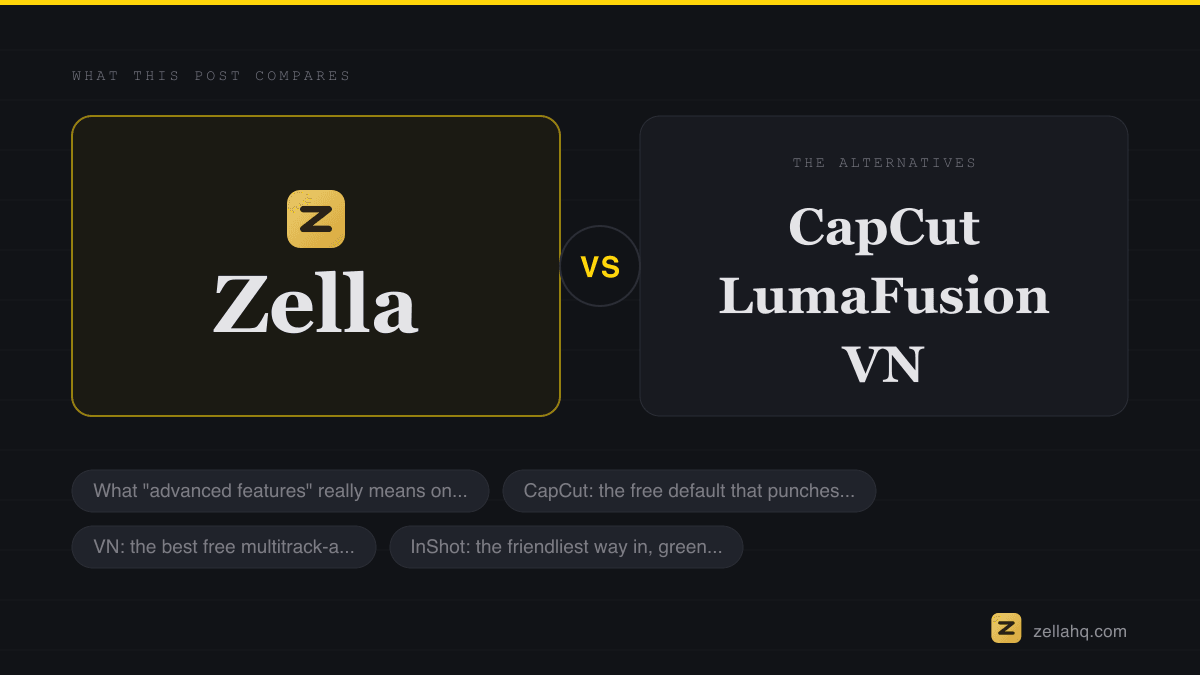Click the letter Z inside the gold logo
Viewport: 1200px width, 675px height.
click(x=316, y=219)
